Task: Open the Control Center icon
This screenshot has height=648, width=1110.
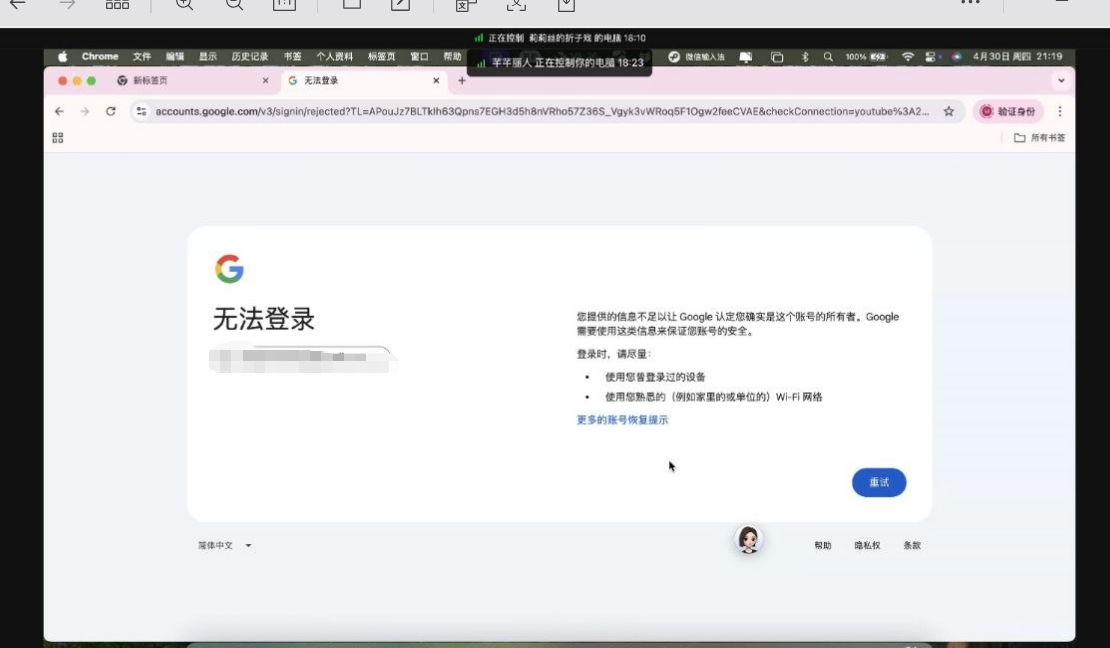Action: (x=930, y=57)
